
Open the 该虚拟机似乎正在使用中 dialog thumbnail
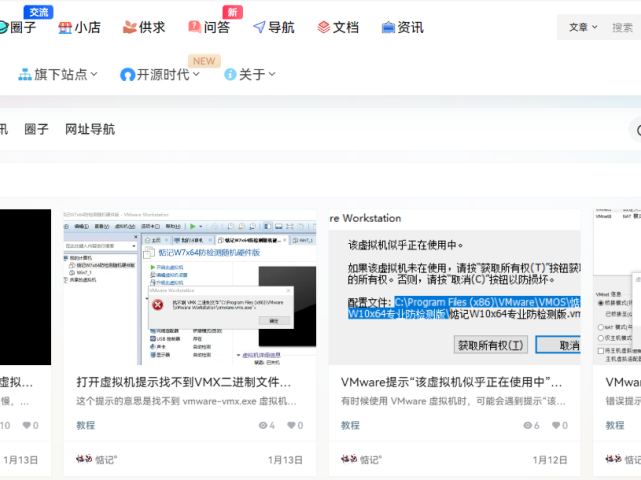pyautogui.click(x=454, y=287)
